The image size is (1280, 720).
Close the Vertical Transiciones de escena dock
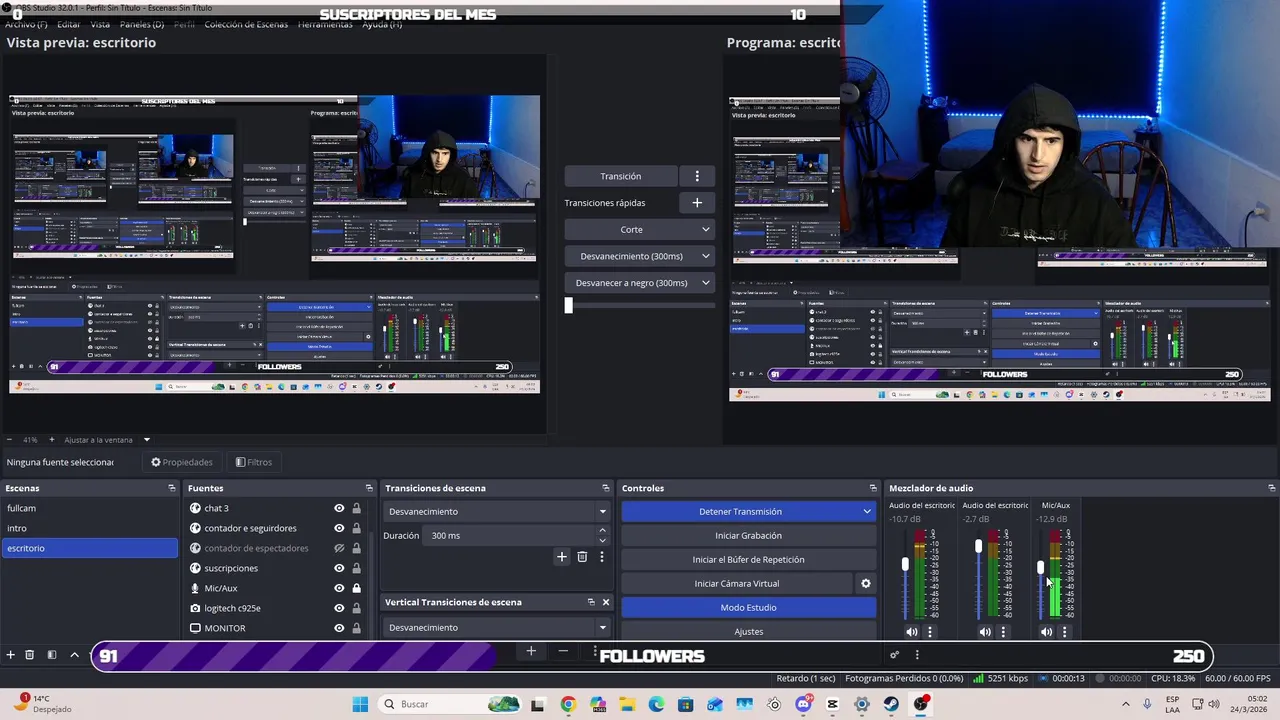605,602
